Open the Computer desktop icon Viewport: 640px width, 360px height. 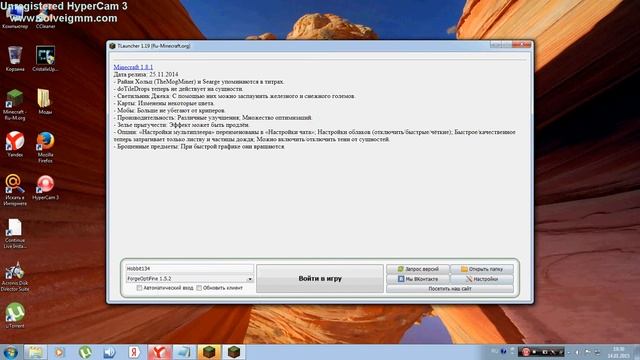click(x=15, y=16)
